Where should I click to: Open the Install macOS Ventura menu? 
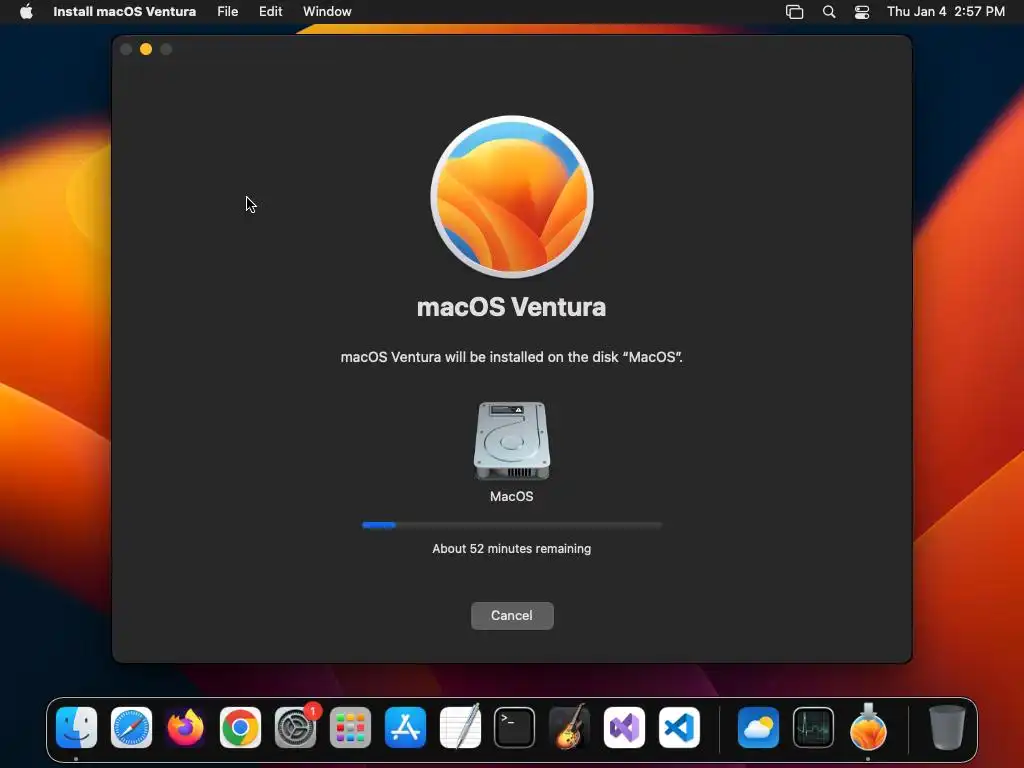click(x=125, y=12)
